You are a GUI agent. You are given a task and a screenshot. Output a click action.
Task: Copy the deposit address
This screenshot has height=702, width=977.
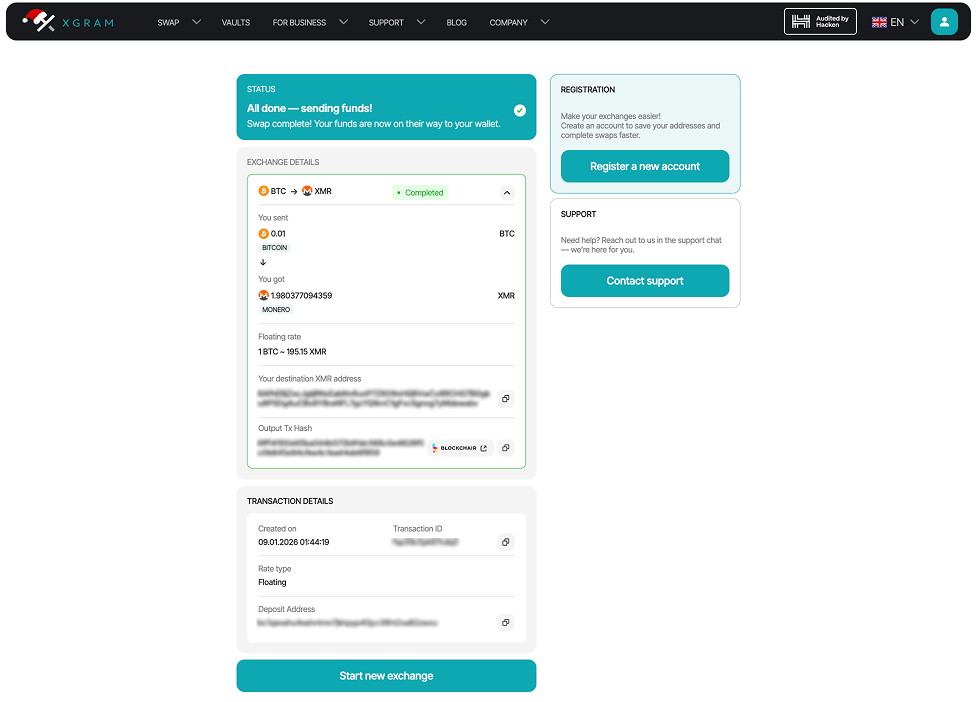tap(506, 622)
